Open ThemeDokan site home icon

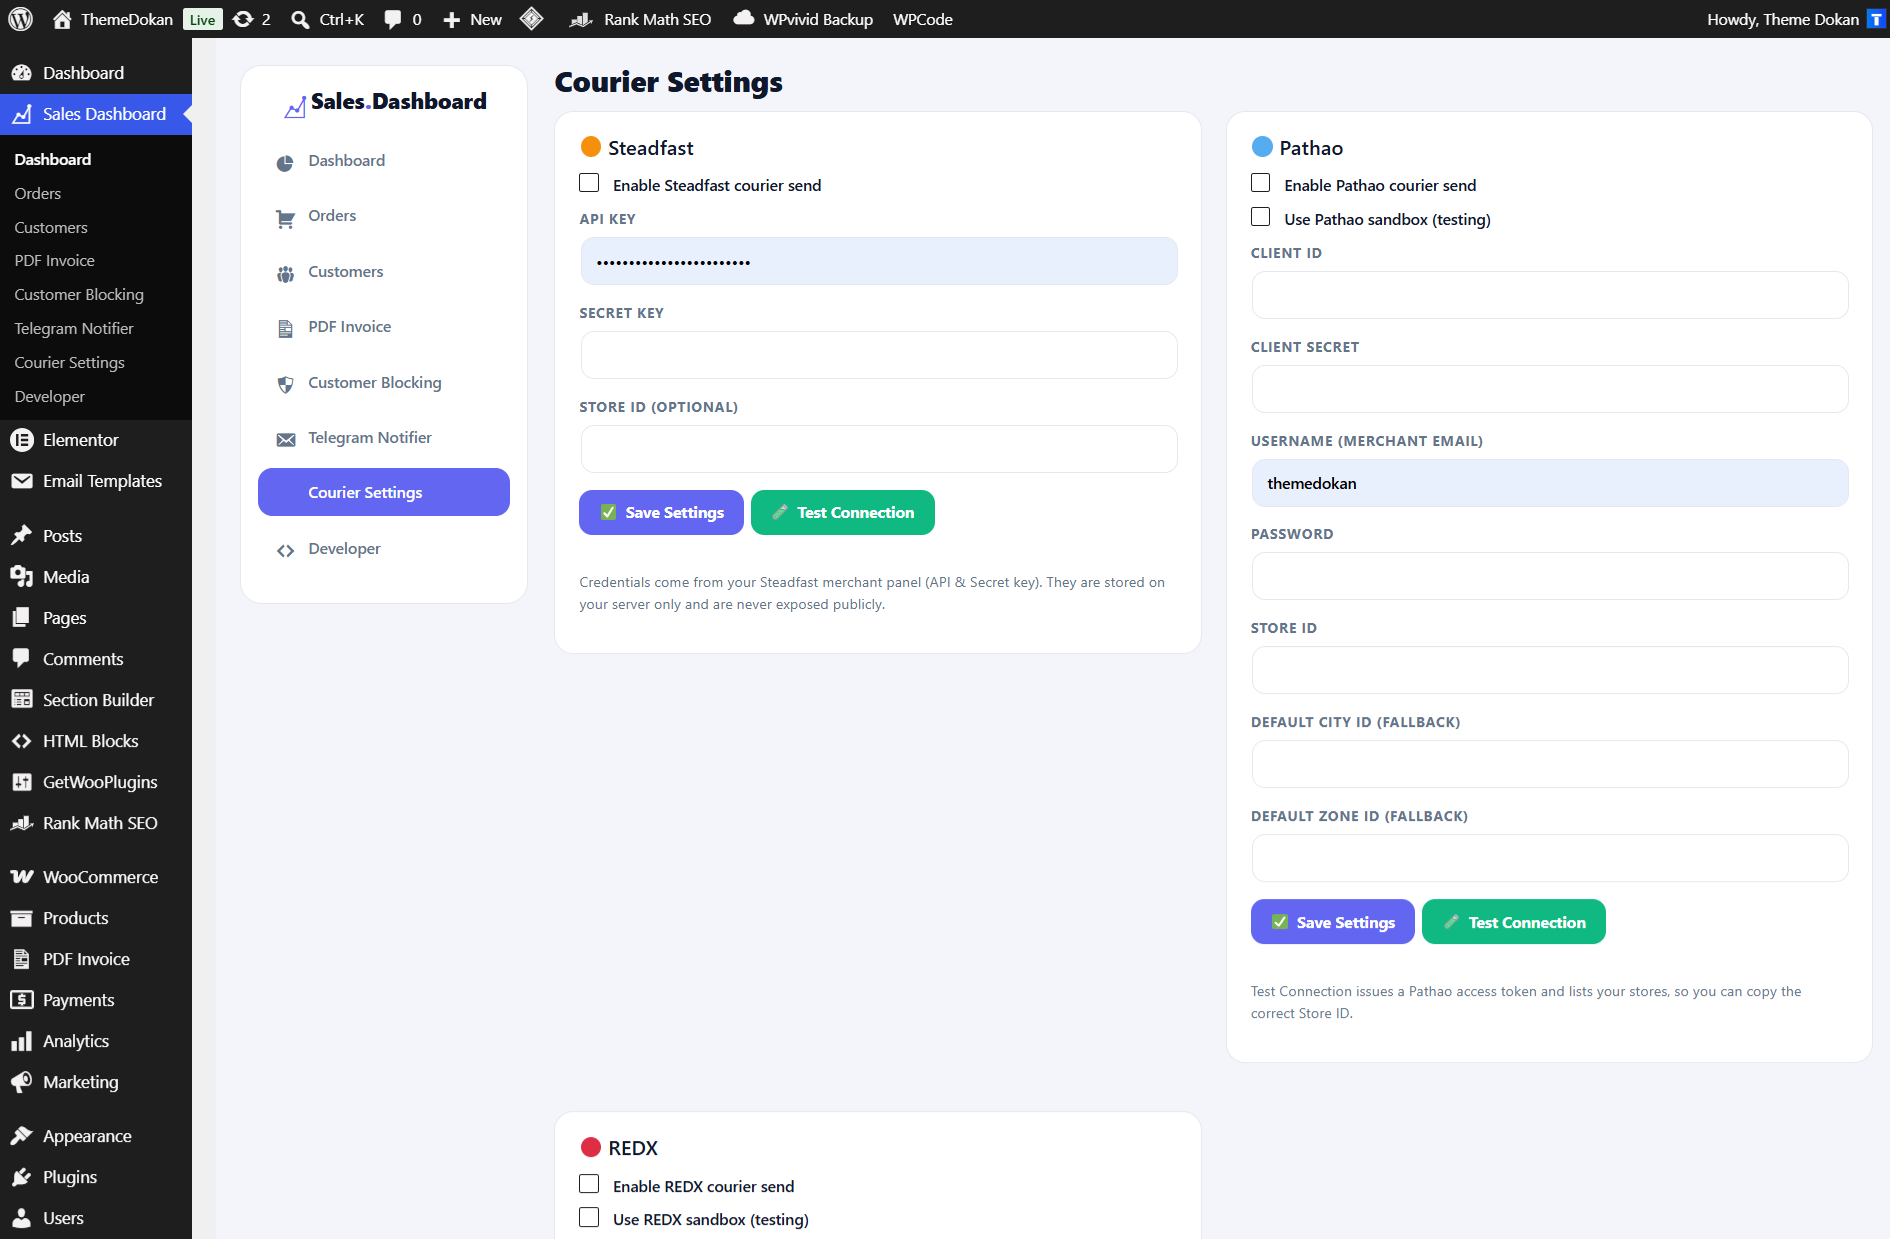coord(62,19)
